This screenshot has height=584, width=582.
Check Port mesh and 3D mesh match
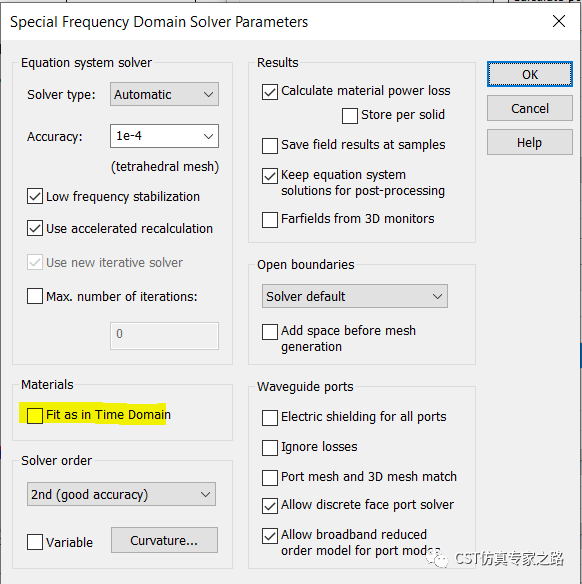tap(270, 478)
